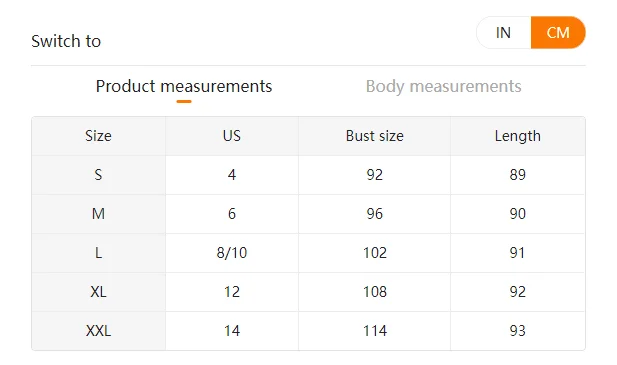The image size is (617, 365).
Task: Click the length 93 cell
Action: click(518, 330)
